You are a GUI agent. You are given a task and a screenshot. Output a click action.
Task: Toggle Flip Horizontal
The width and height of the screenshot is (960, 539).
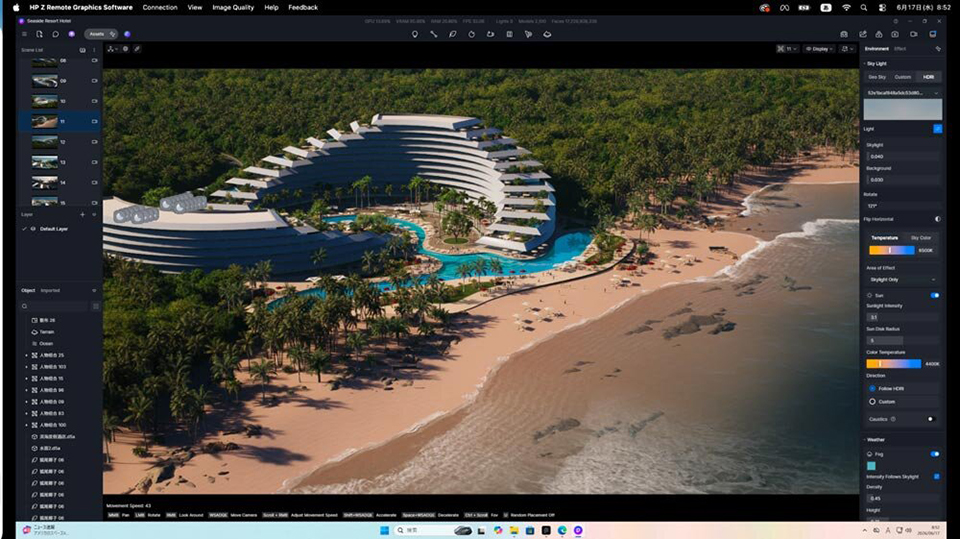938,219
